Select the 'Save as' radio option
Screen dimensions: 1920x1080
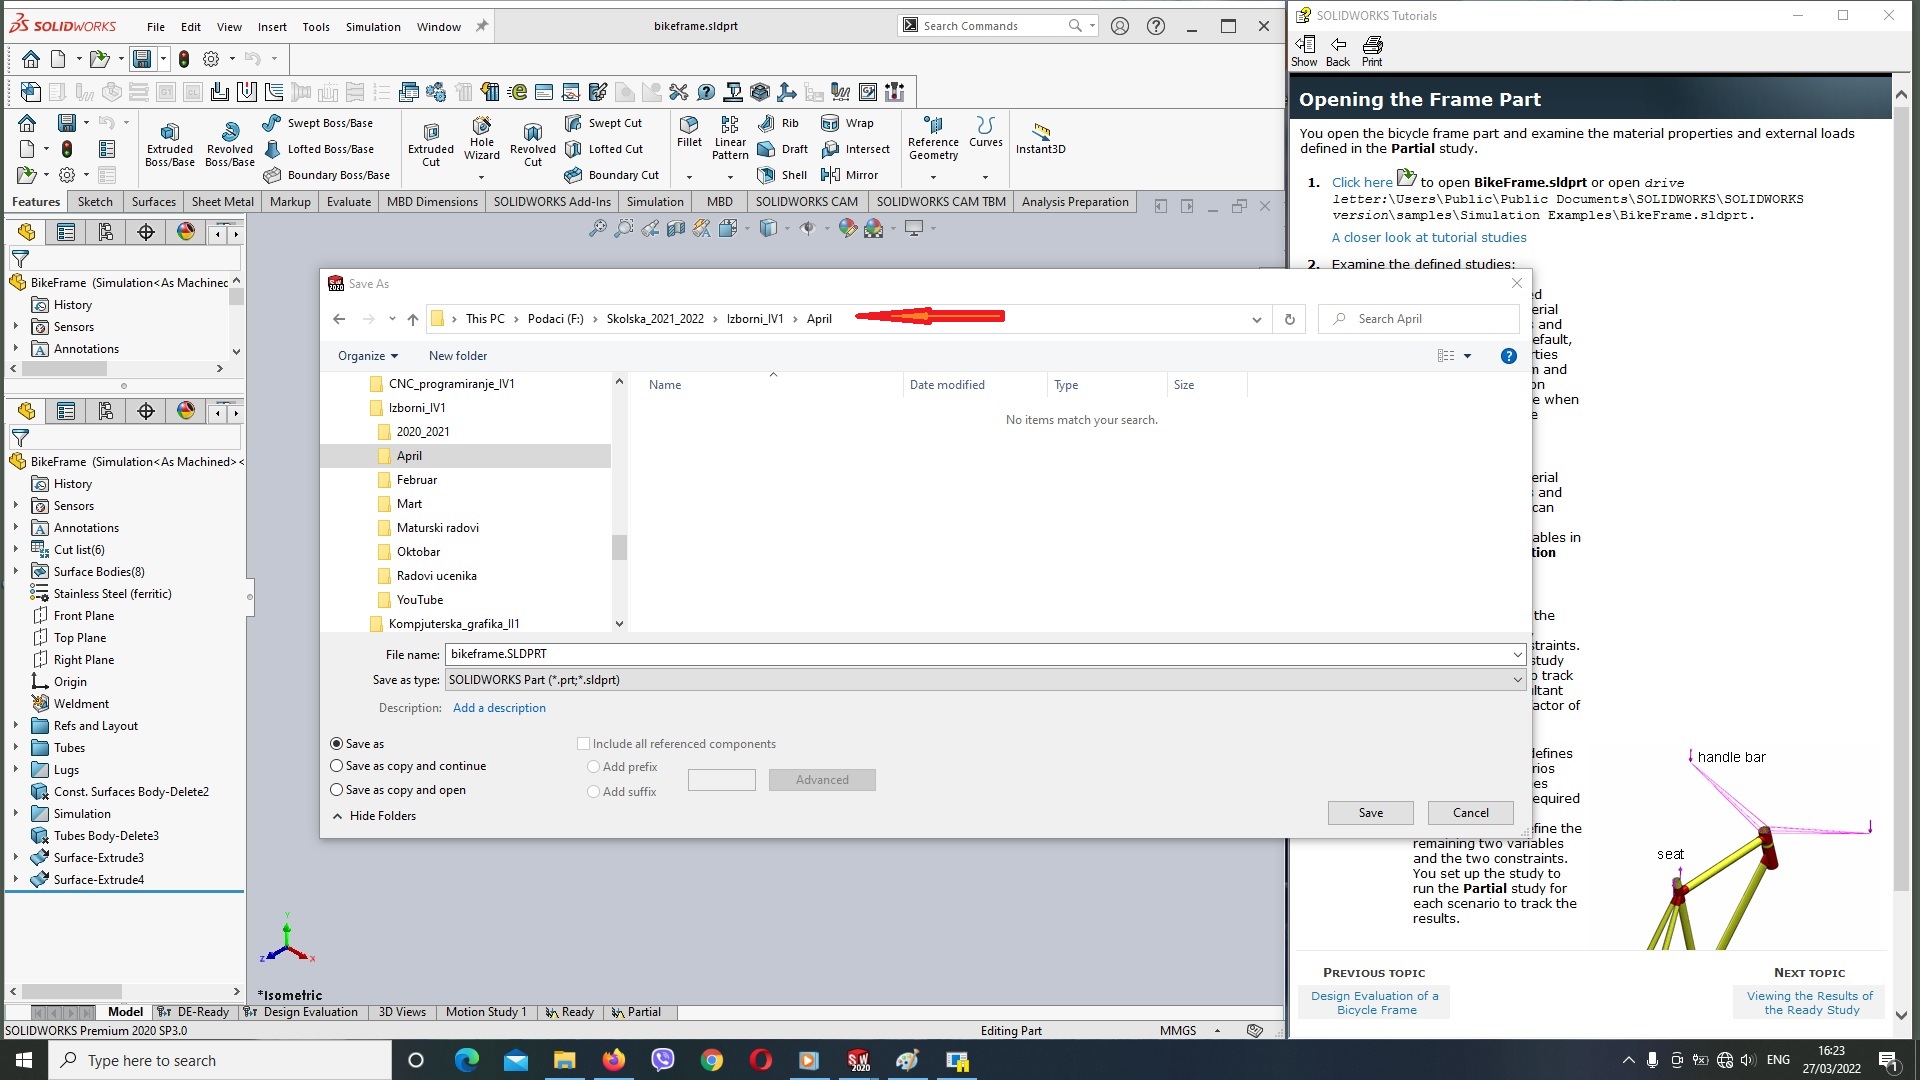click(337, 744)
